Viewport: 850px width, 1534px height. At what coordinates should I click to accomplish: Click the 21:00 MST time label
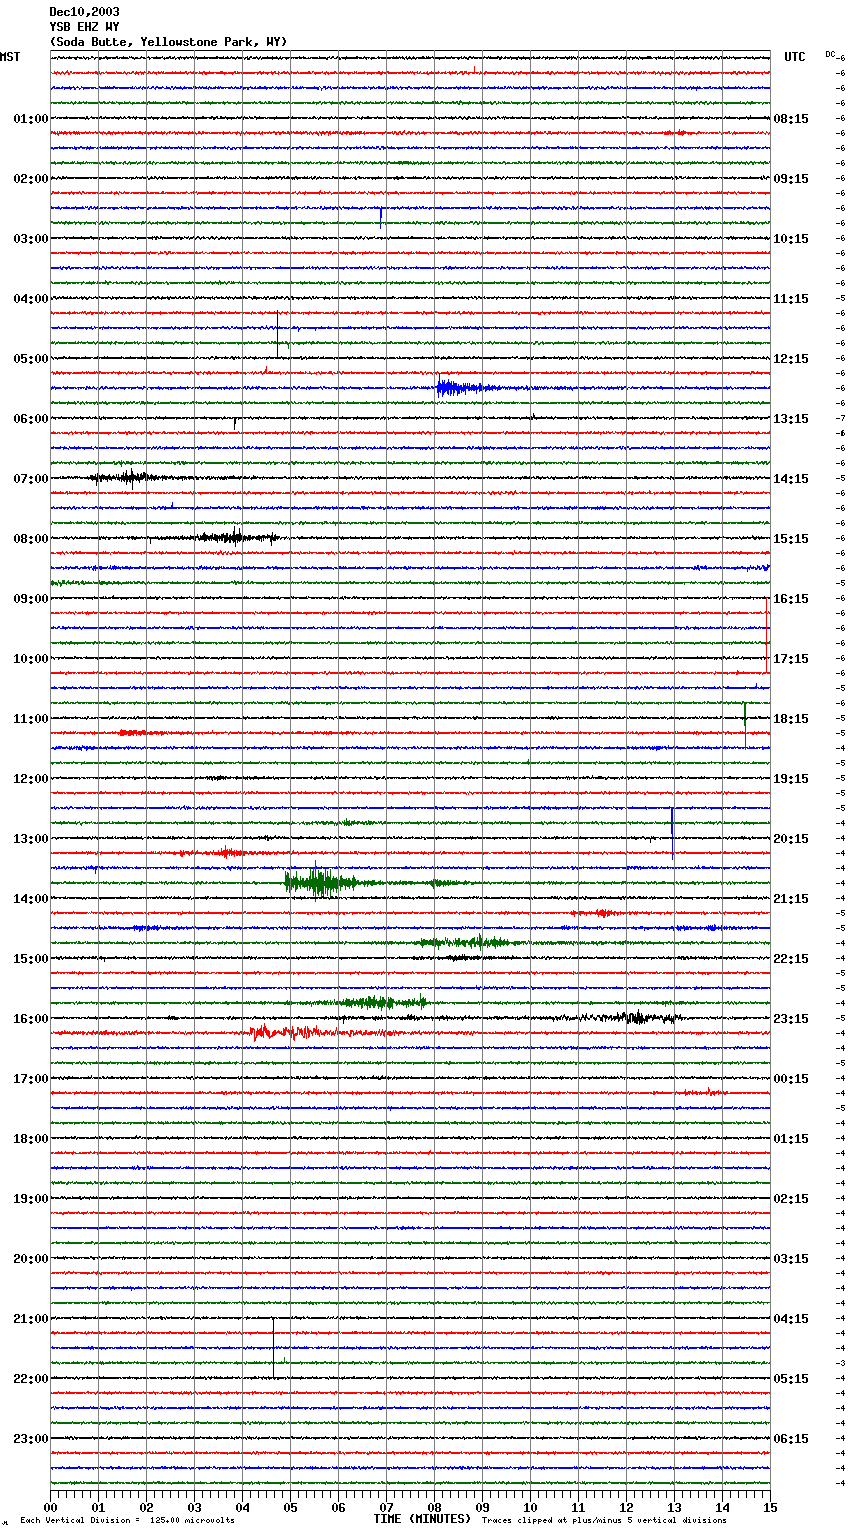coord(31,1319)
